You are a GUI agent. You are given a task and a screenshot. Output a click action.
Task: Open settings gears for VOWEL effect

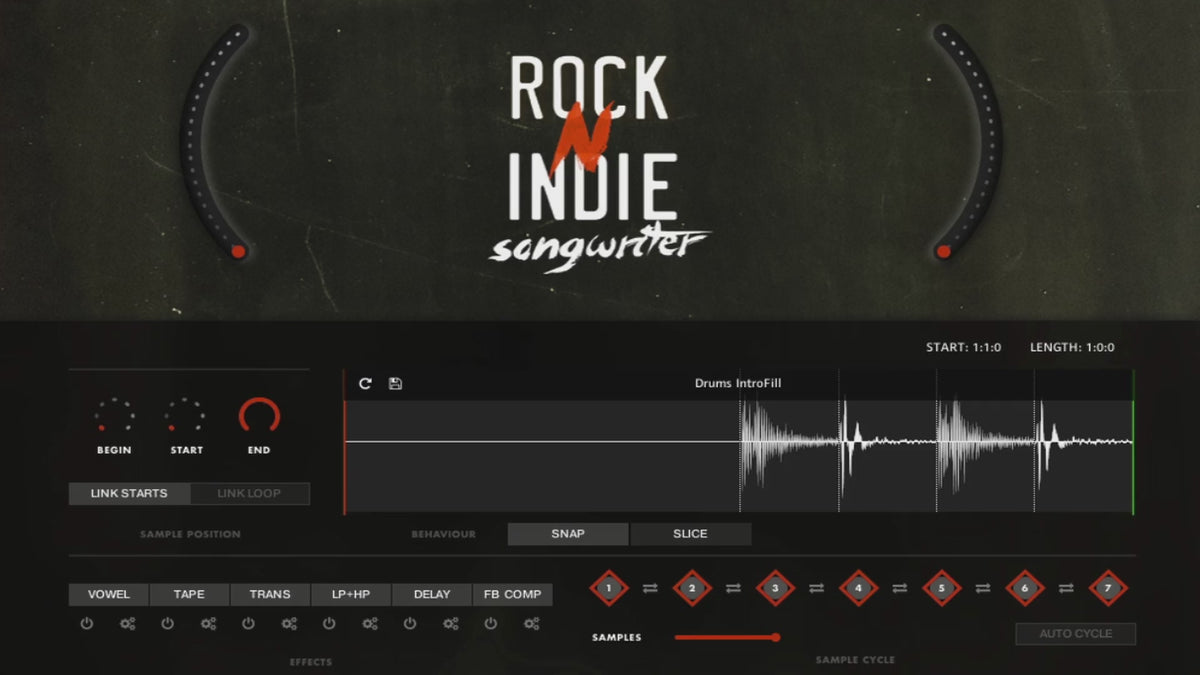click(x=127, y=624)
